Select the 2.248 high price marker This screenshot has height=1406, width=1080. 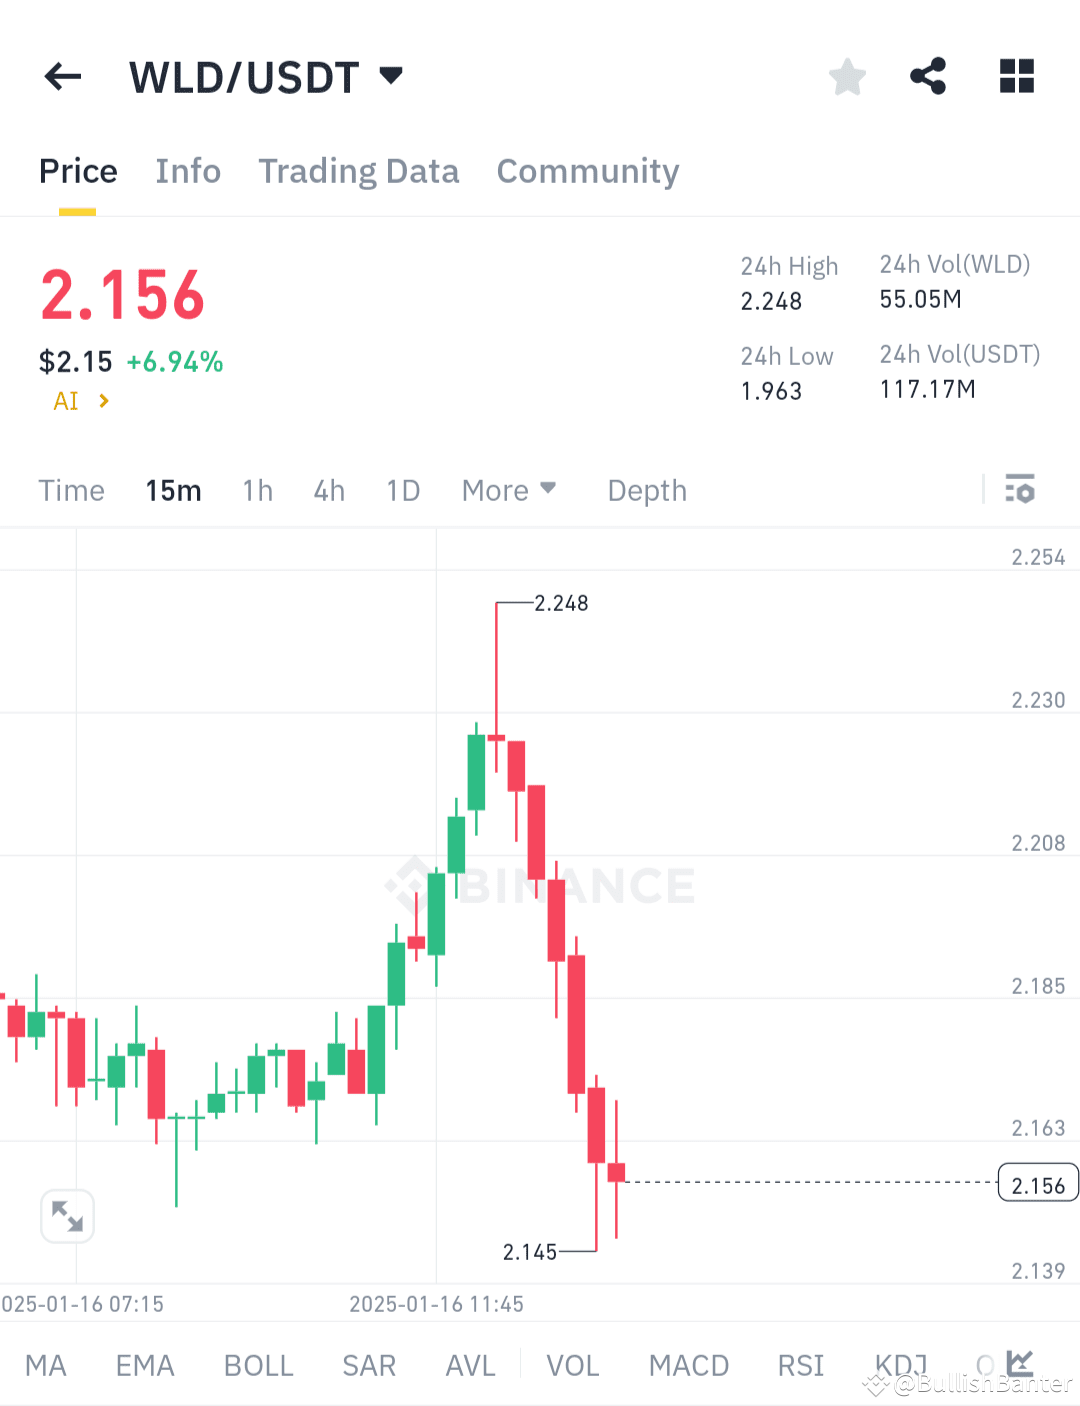click(x=561, y=603)
